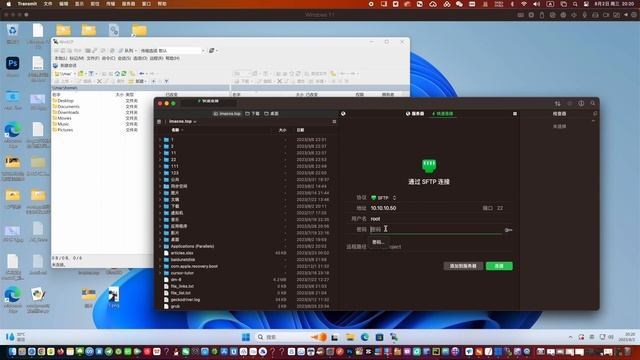This screenshot has height=360, width=640.
Task: Expand the com.apple.recovery.boot folder
Action: [160, 267]
